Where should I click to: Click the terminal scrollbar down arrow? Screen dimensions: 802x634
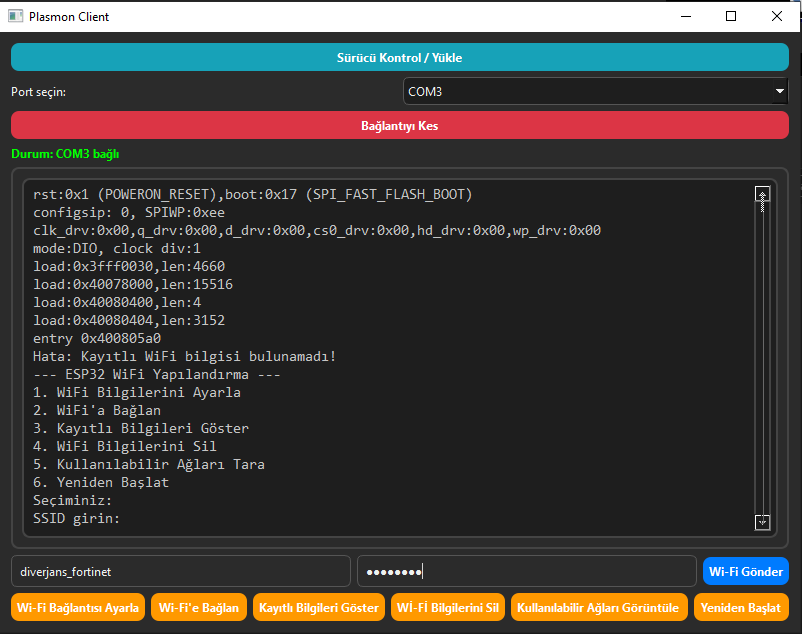762,522
